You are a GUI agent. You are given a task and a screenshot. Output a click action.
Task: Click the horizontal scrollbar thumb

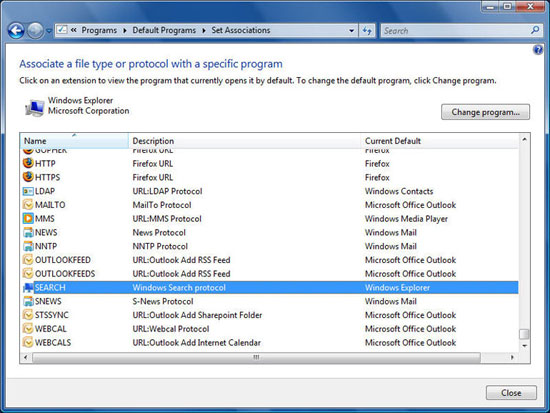(256, 357)
